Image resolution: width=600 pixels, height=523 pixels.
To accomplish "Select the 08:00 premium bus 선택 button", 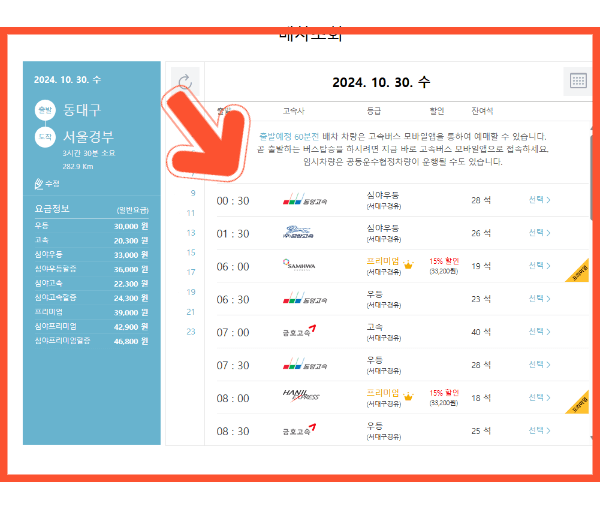I will coord(540,397).
